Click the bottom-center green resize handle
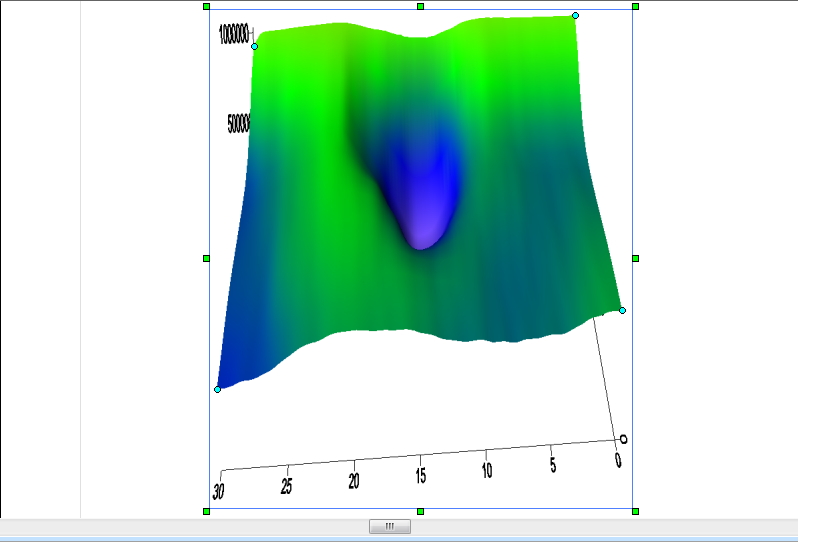Screen dimensions: 819x542 pyautogui.click(x=420, y=511)
